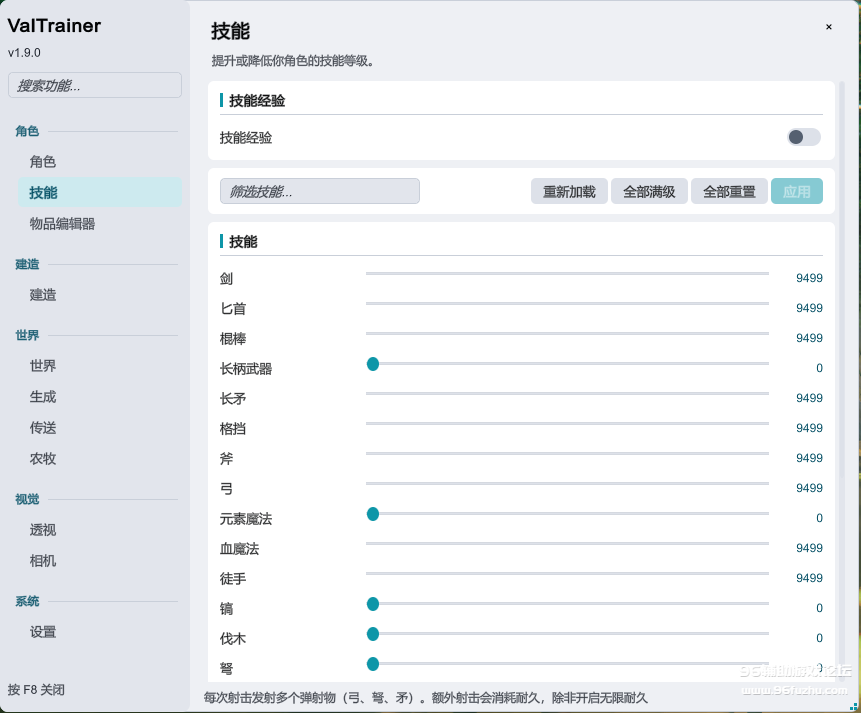Click the 重新加载 button
This screenshot has height=713, width=861.
coord(569,191)
